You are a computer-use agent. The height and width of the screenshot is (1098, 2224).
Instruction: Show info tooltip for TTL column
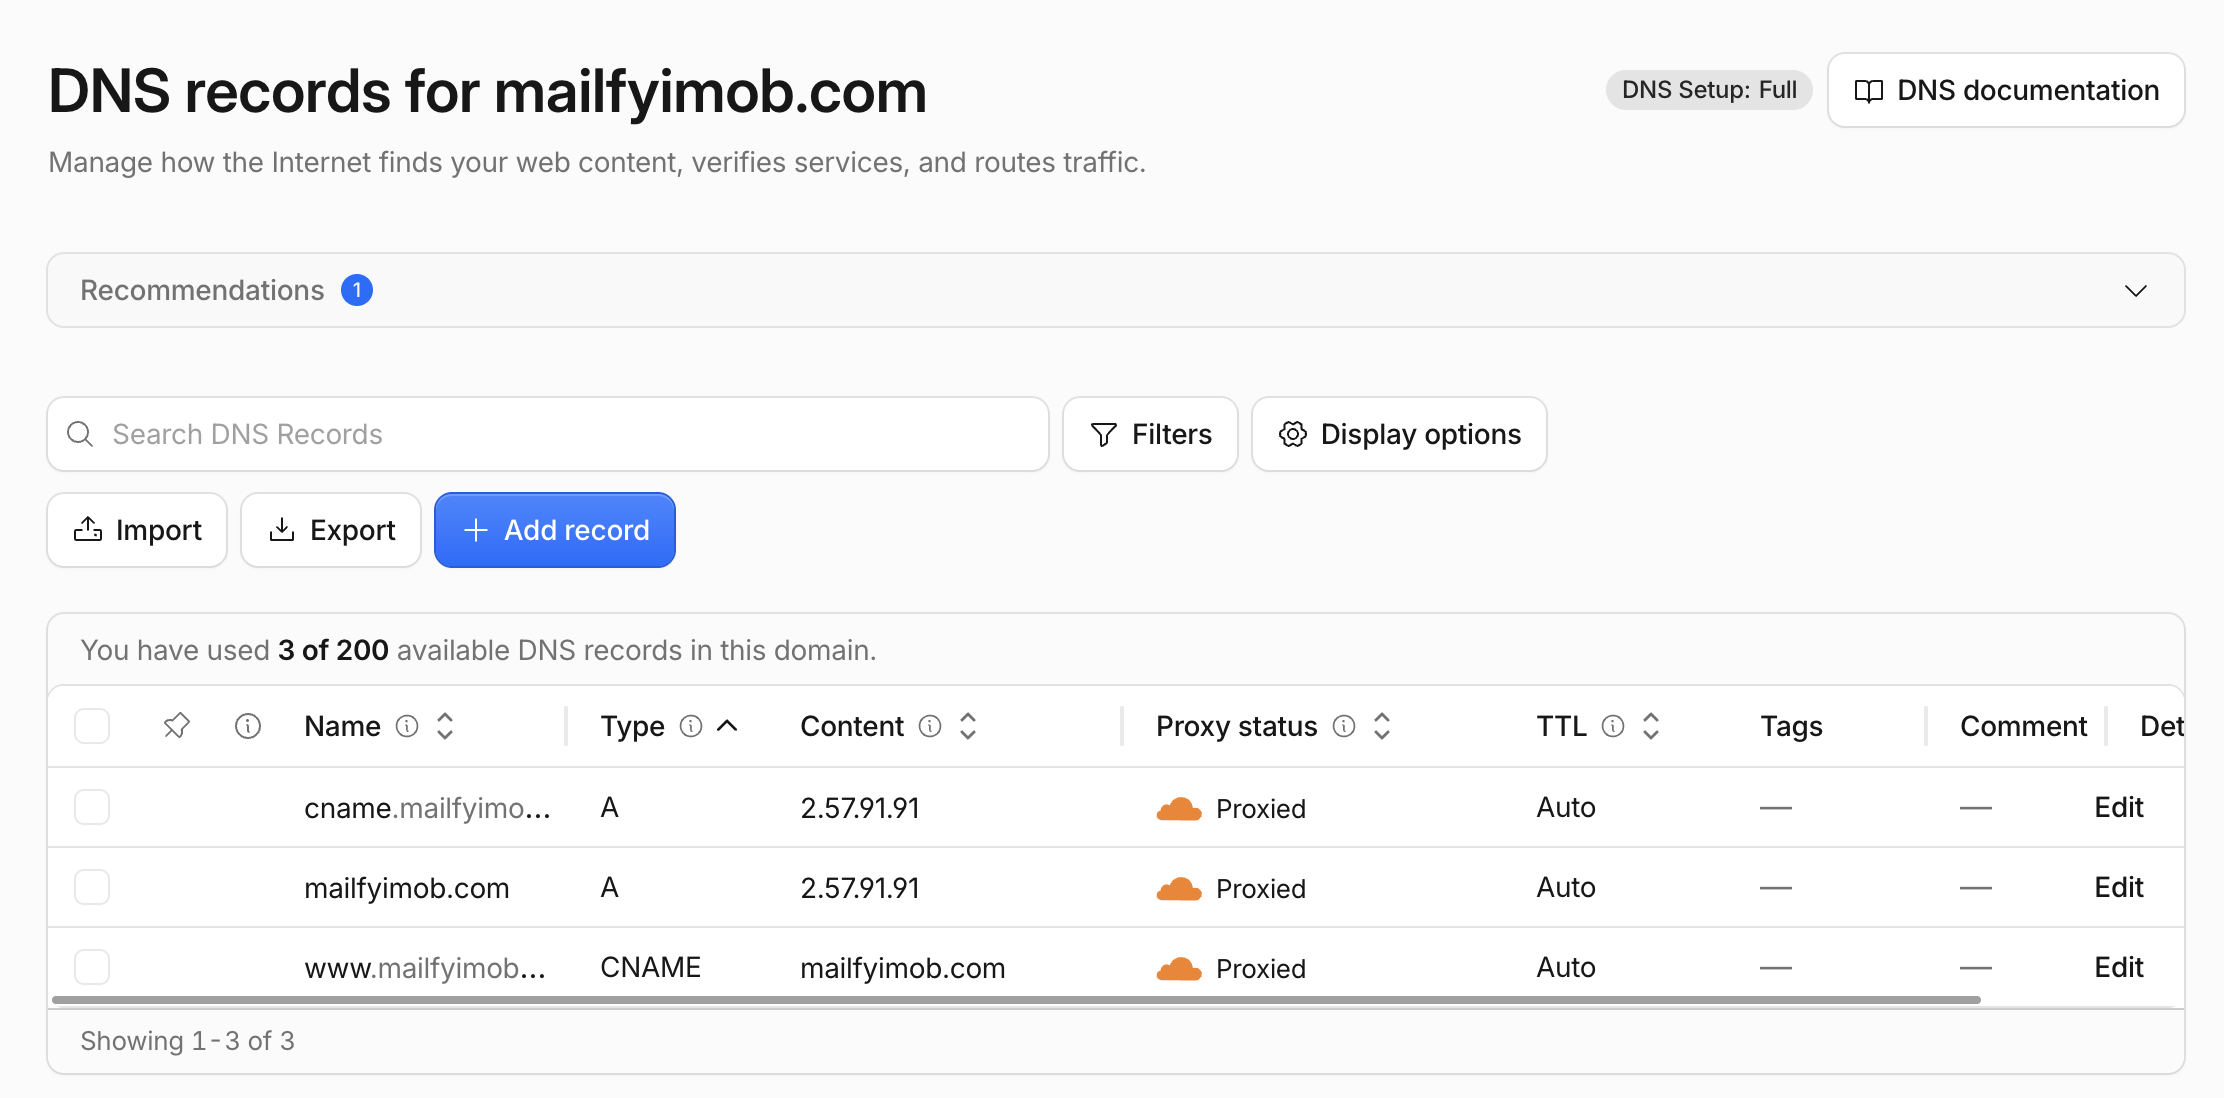point(1613,726)
